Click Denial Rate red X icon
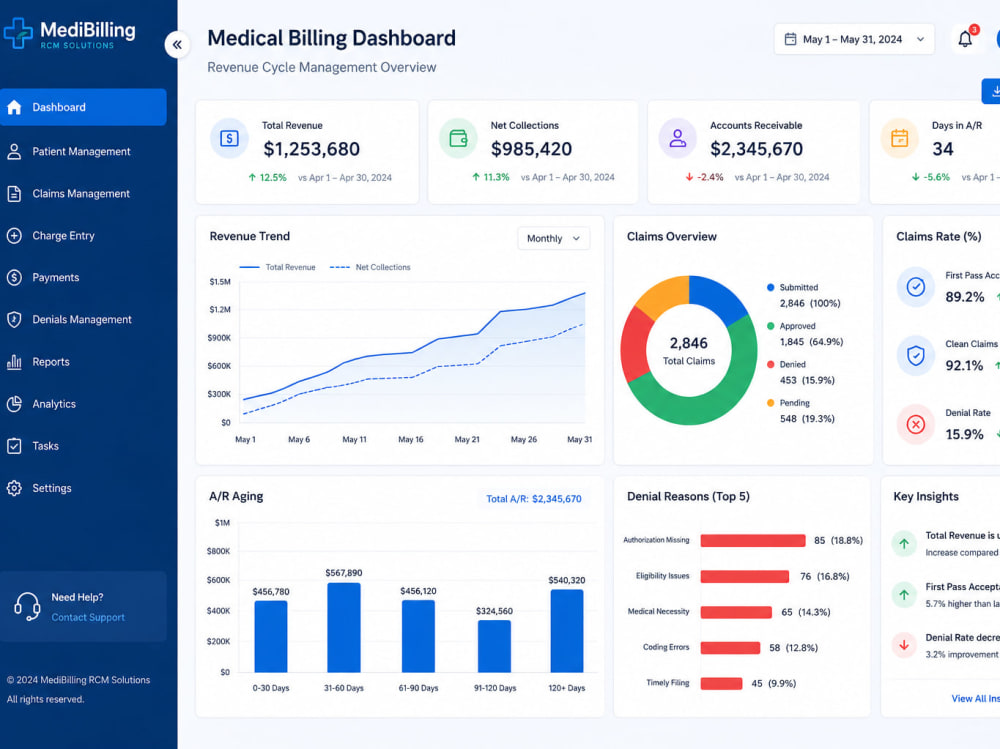 pyautogui.click(x=916, y=424)
